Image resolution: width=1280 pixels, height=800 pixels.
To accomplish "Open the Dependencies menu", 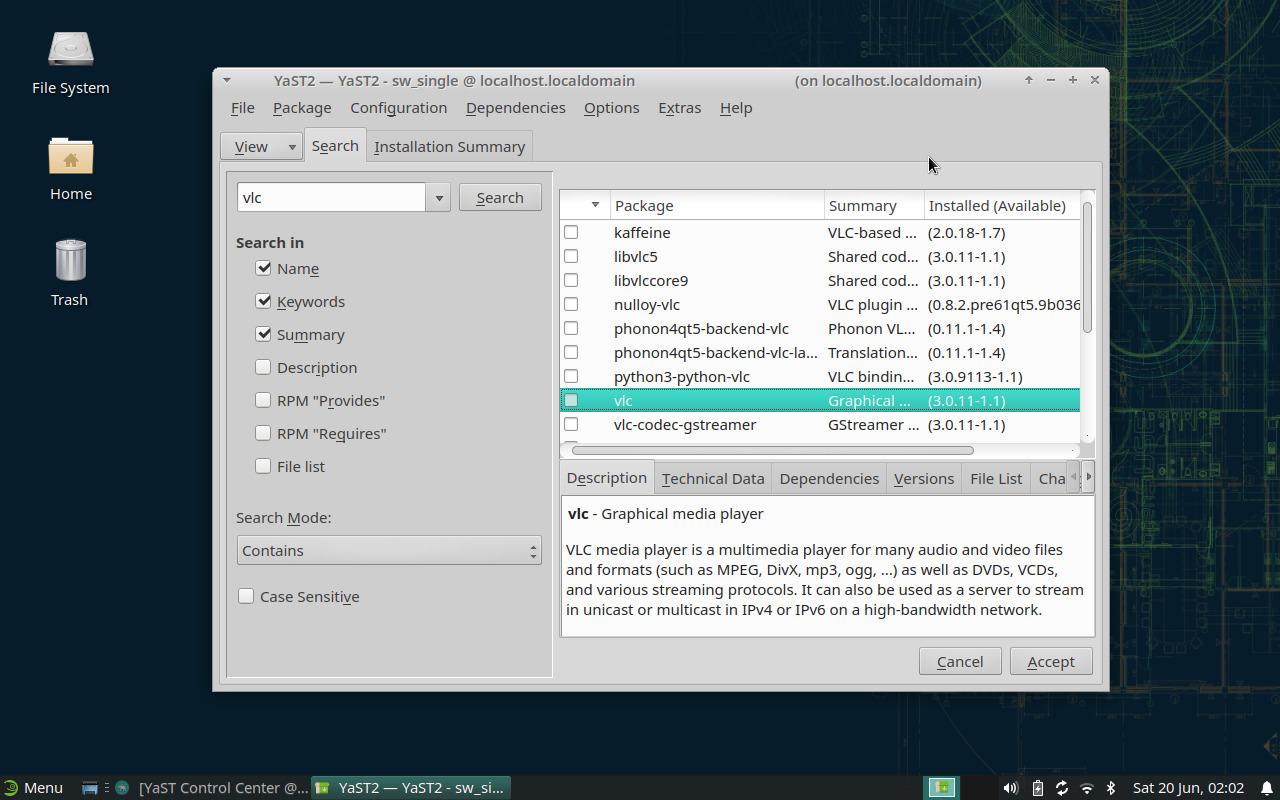I will pyautogui.click(x=515, y=107).
